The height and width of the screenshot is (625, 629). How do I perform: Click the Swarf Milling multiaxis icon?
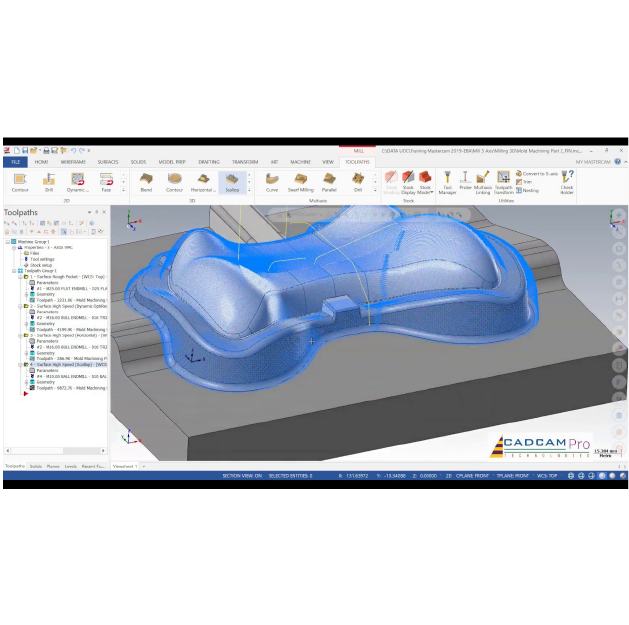click(300, 183)
